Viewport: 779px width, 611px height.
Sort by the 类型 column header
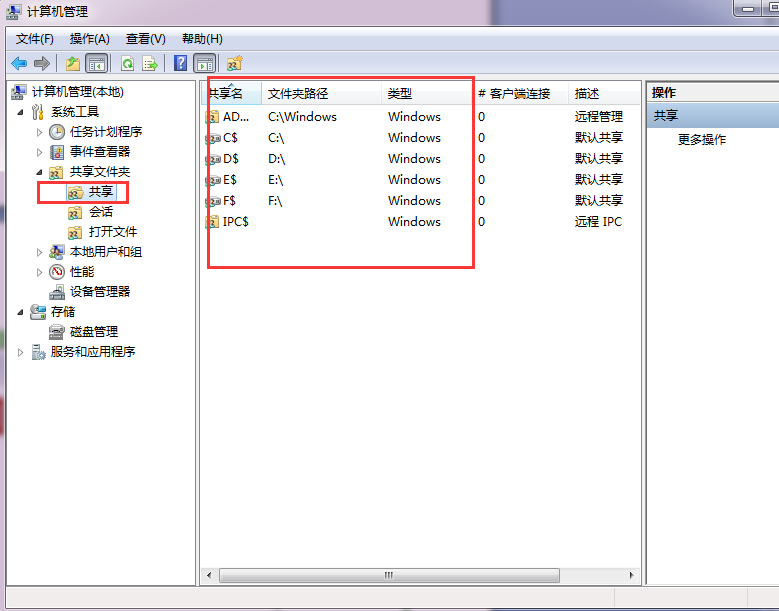[426, 93]
